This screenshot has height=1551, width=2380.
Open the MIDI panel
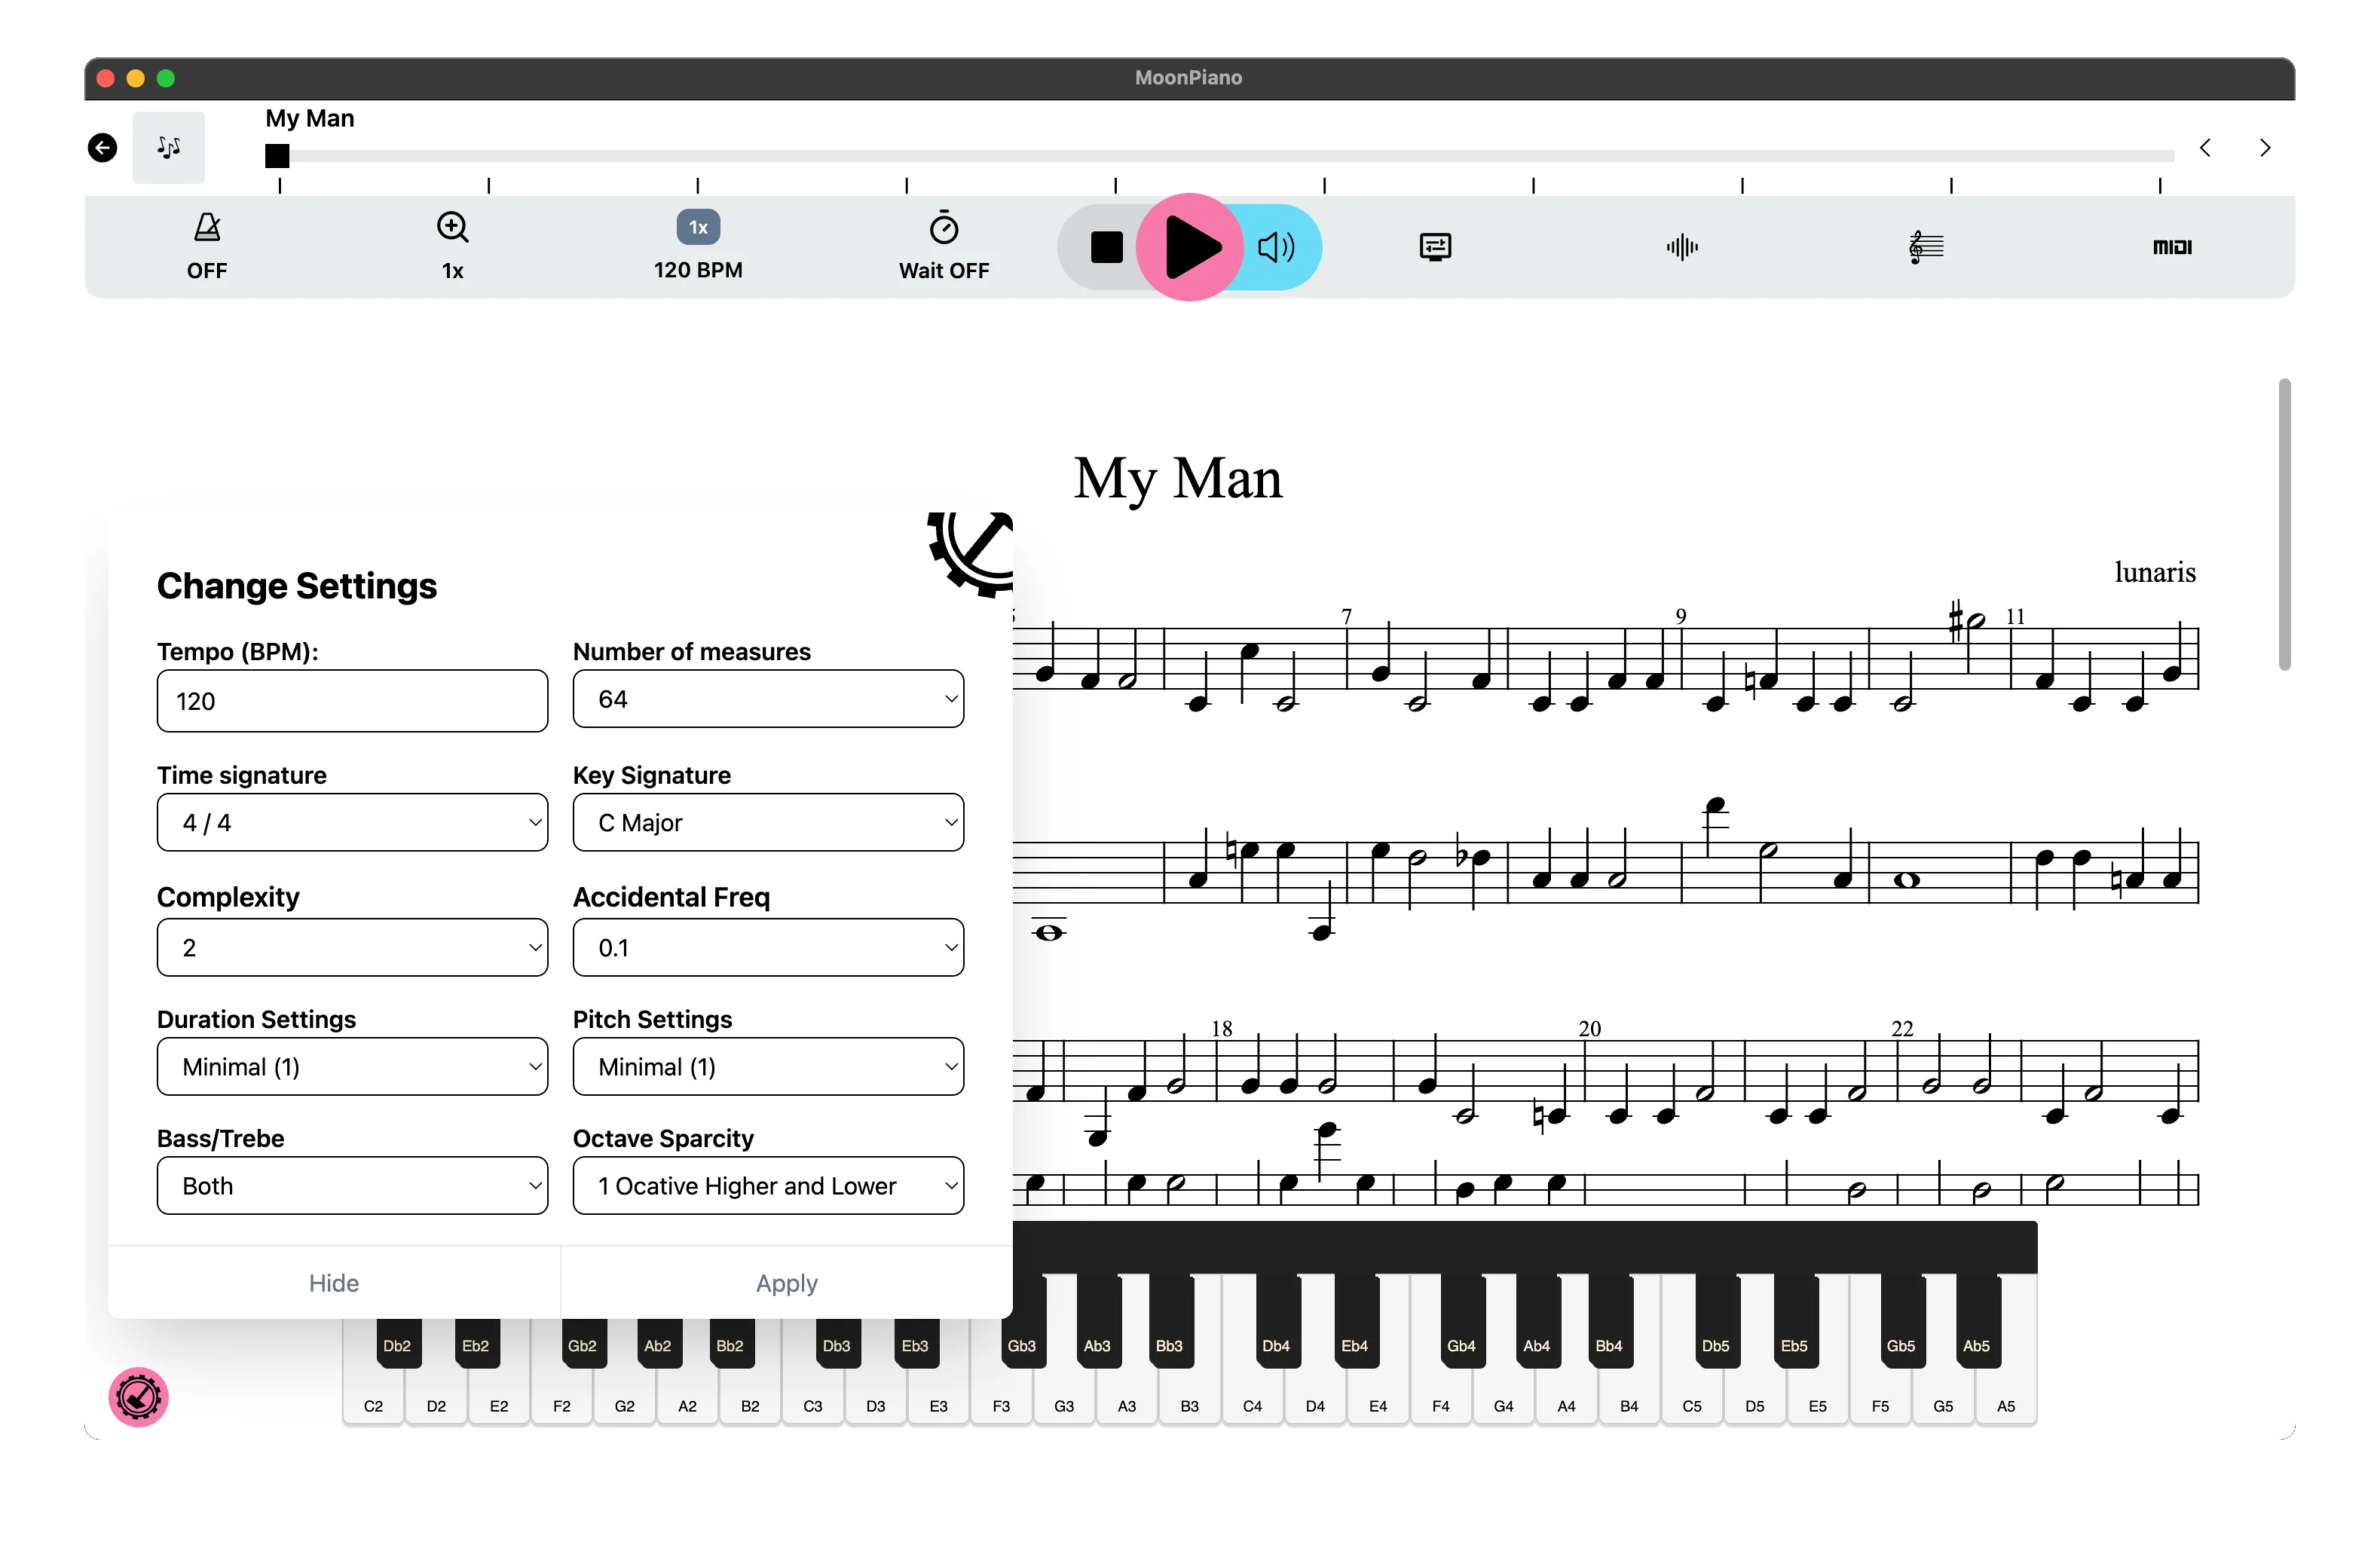pos(2171,247)
